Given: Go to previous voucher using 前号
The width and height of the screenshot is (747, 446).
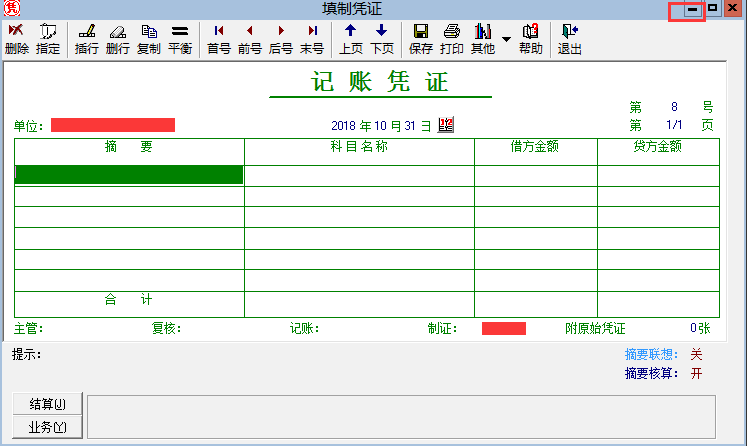Looking at the screenshot, I should coord(250,39).
